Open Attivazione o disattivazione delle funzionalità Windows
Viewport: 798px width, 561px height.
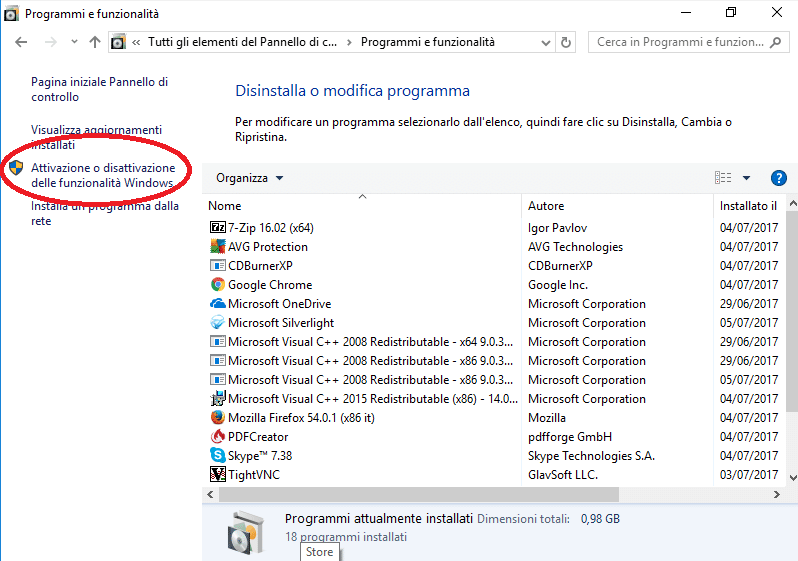[x=103, y=175]
